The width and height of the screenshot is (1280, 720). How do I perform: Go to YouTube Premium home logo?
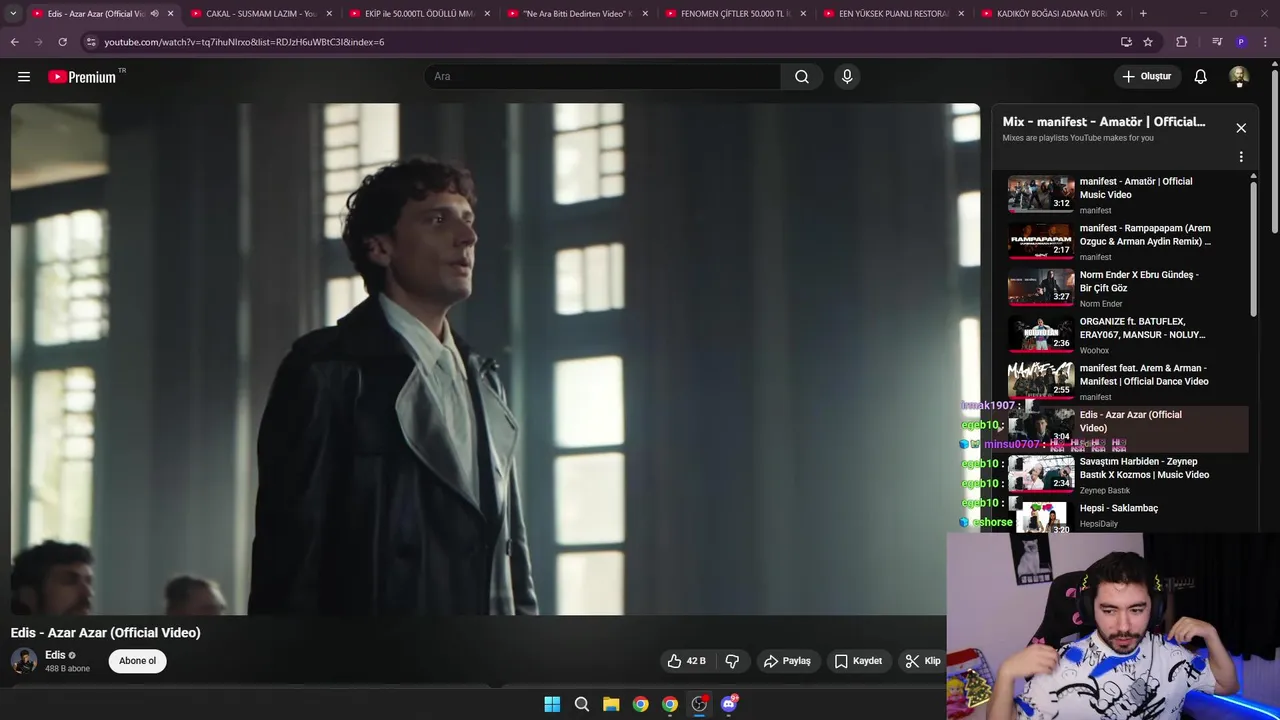click(x=83, y=77)
